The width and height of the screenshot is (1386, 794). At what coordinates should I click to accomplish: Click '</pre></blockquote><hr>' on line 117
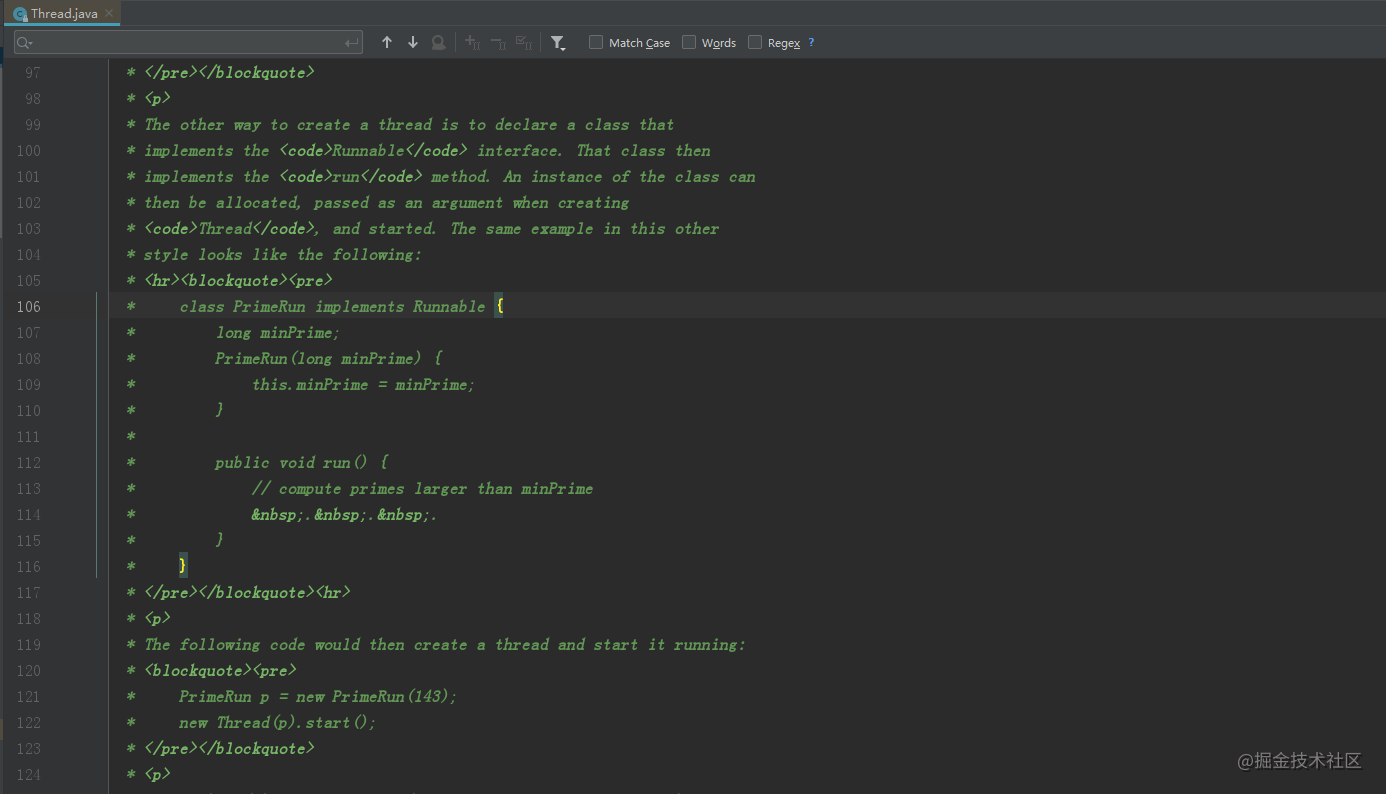(x=247, y=592)
